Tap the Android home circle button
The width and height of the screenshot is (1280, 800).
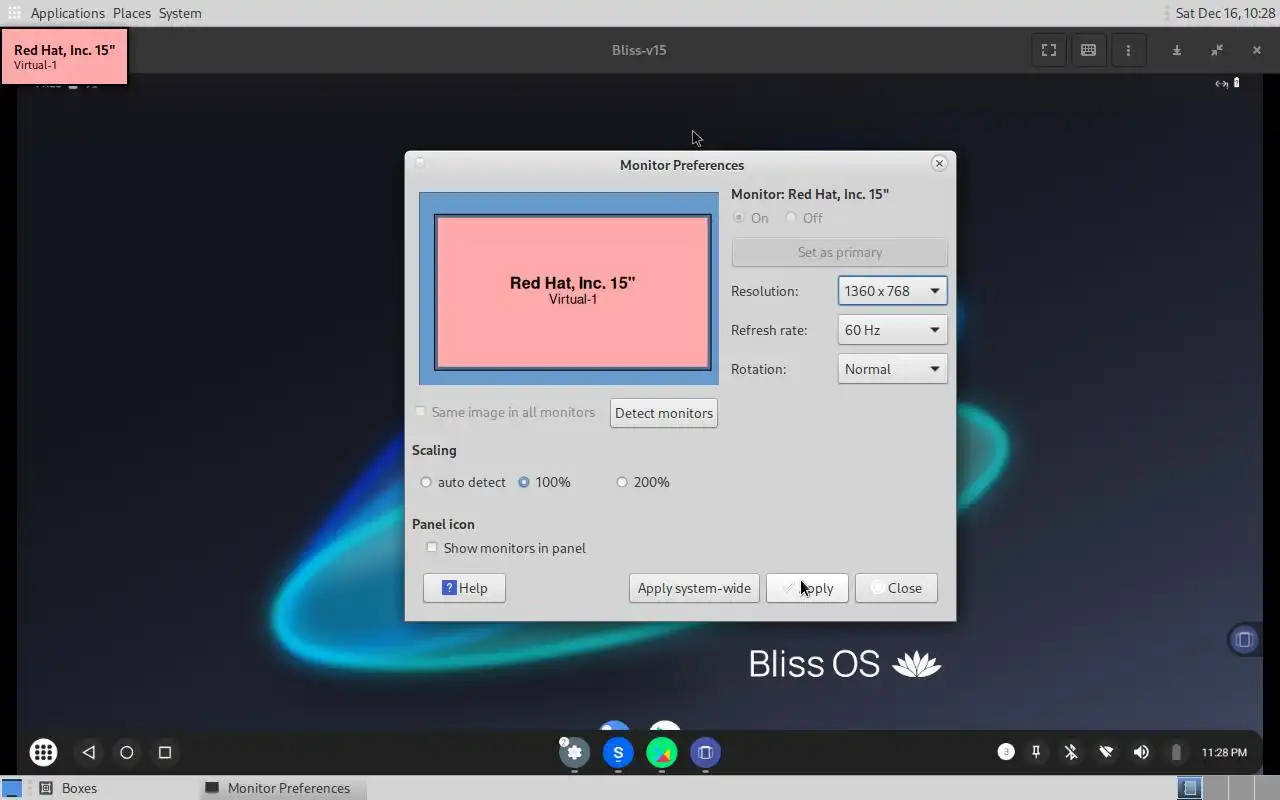127,752
